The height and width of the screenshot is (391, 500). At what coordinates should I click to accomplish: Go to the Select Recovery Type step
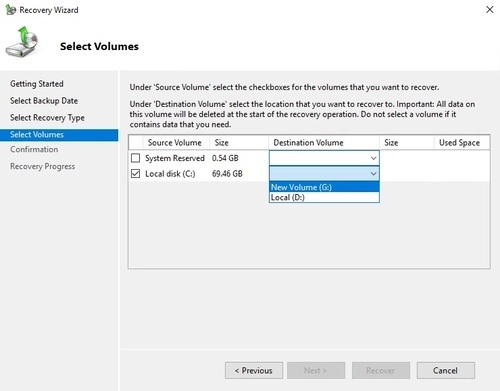pyautogui.click(x=47, y=118)
